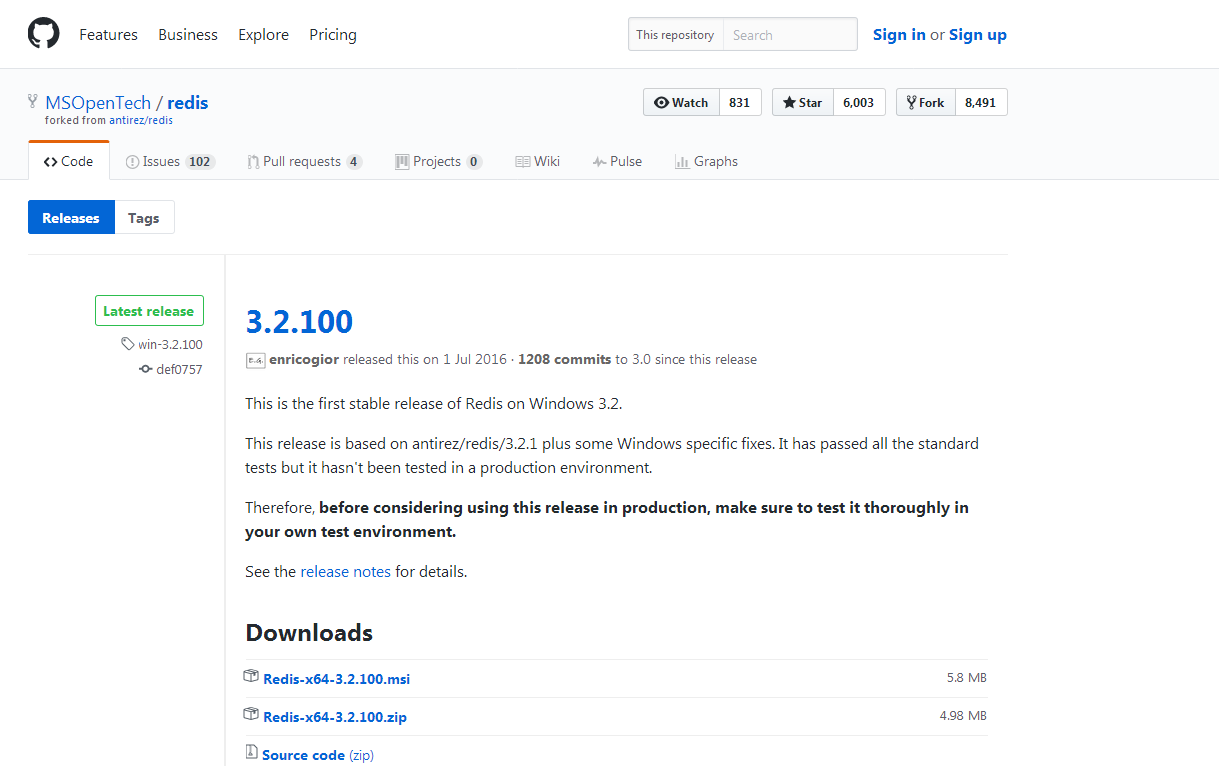Viewport: 1219px width, 766px height.
Task: Click the fork count 8,491
Action: (x=982, y=102)
